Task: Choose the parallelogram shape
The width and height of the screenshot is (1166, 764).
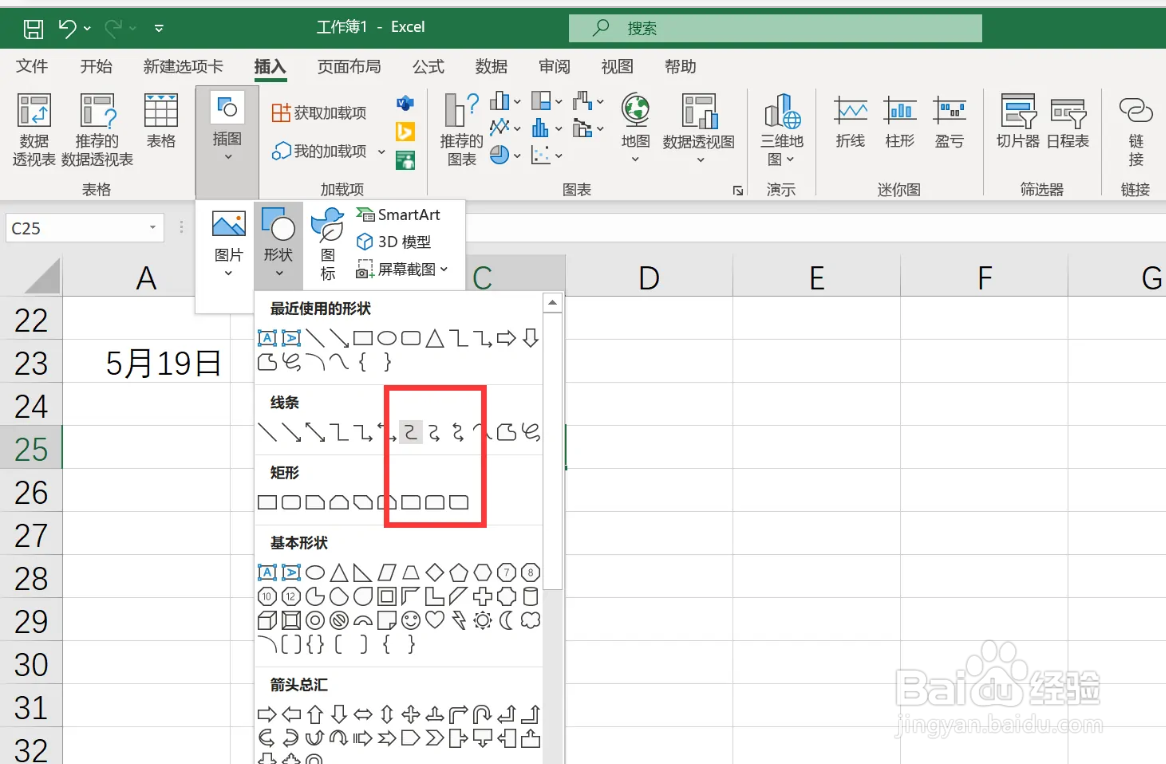Action: tap(387, 572)
